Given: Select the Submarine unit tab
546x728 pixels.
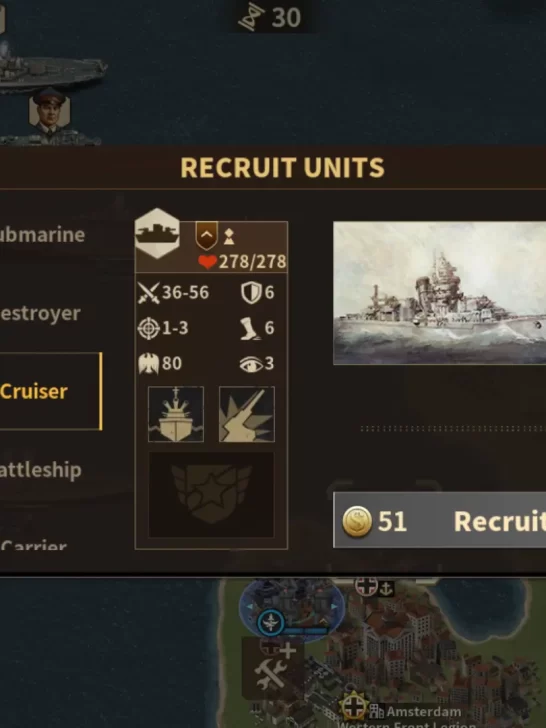Looking at the screenshot, I should coord(43,235).
